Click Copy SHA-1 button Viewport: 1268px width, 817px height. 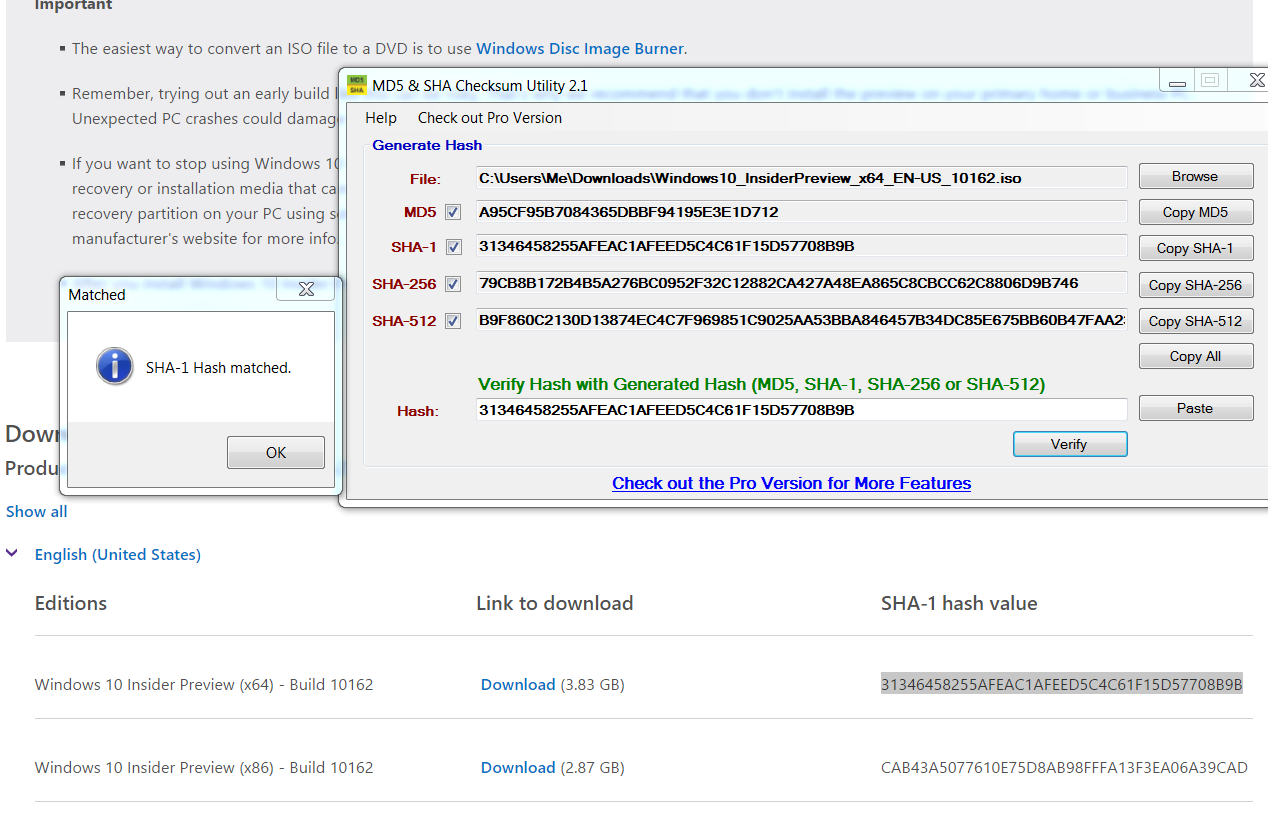[1196, 248]
